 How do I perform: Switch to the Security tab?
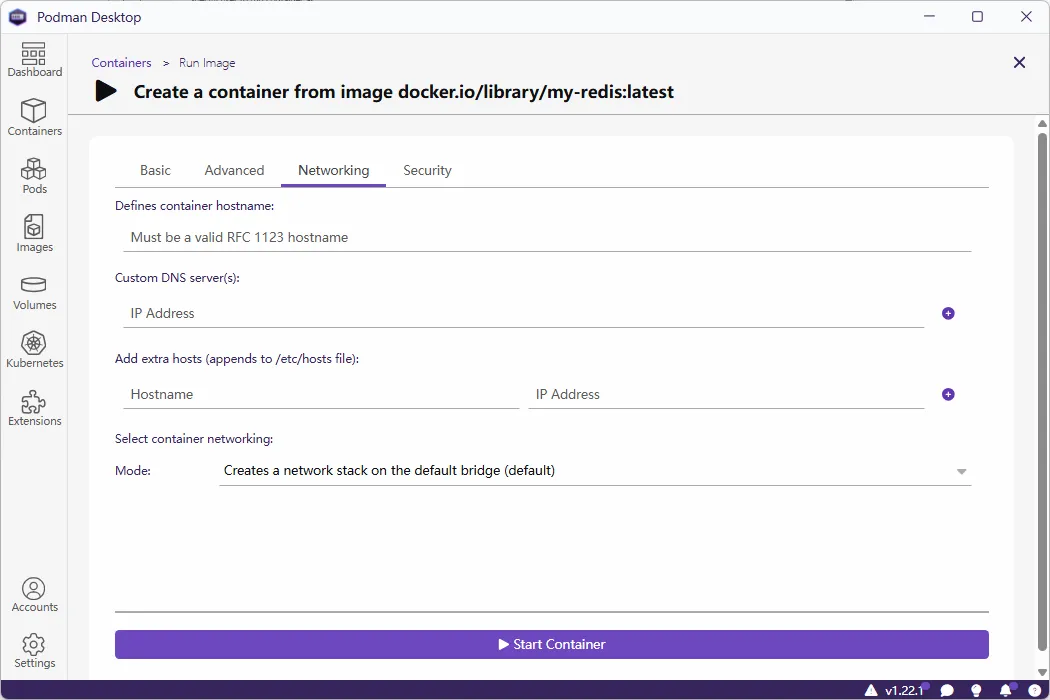[427, 170]
